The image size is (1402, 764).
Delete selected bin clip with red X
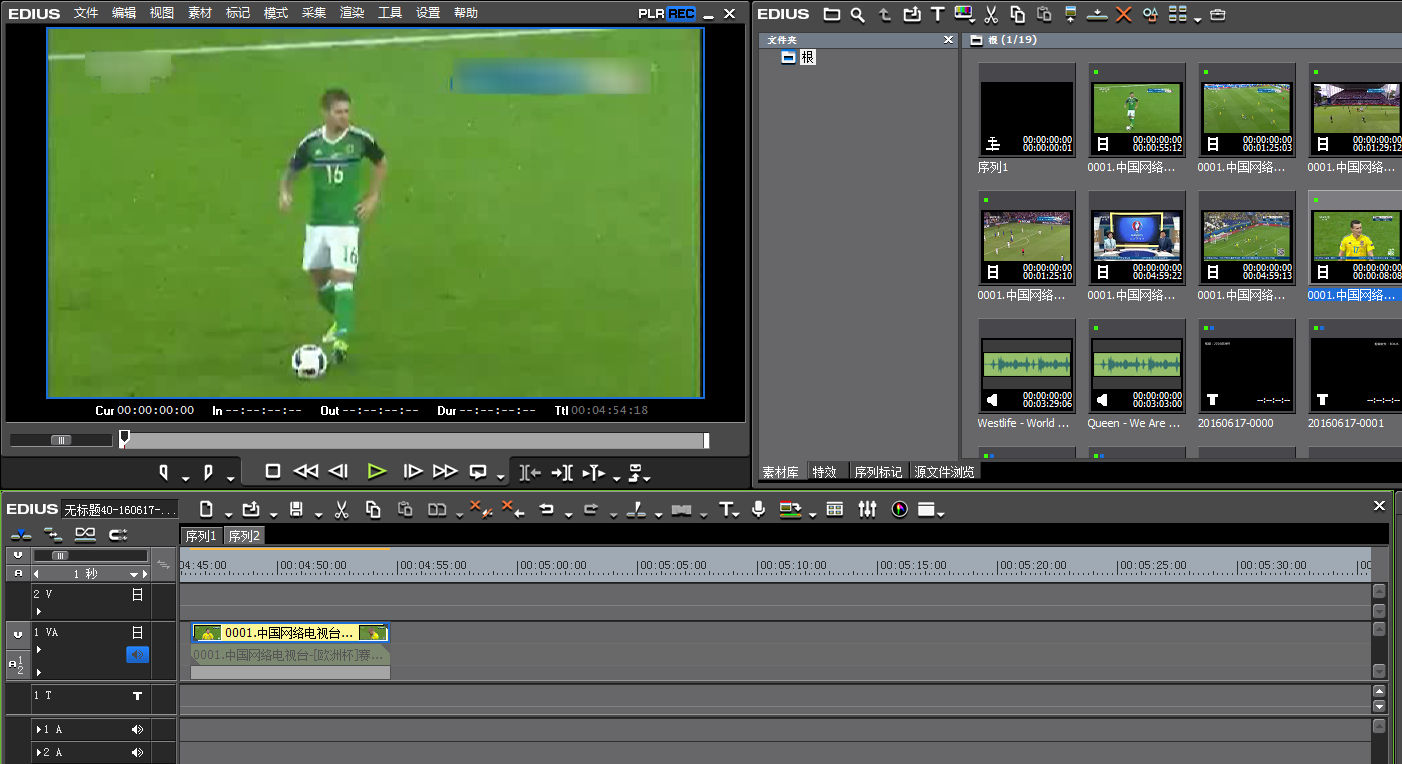pos(1123,14)
